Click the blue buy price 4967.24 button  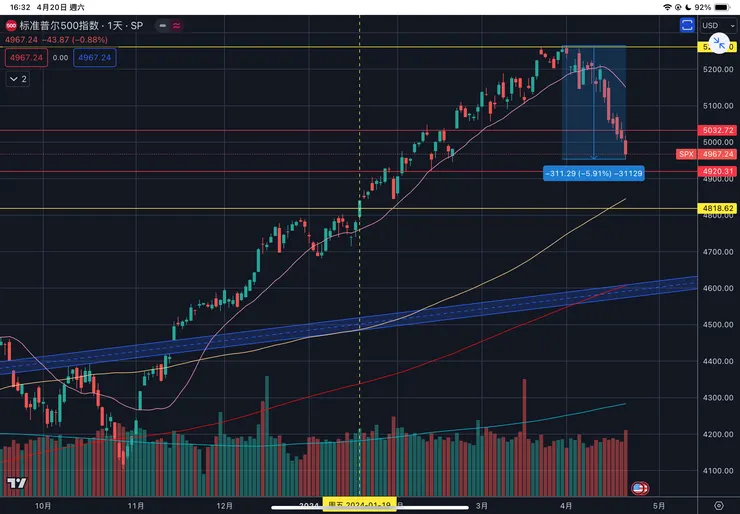tap(95, 59)
